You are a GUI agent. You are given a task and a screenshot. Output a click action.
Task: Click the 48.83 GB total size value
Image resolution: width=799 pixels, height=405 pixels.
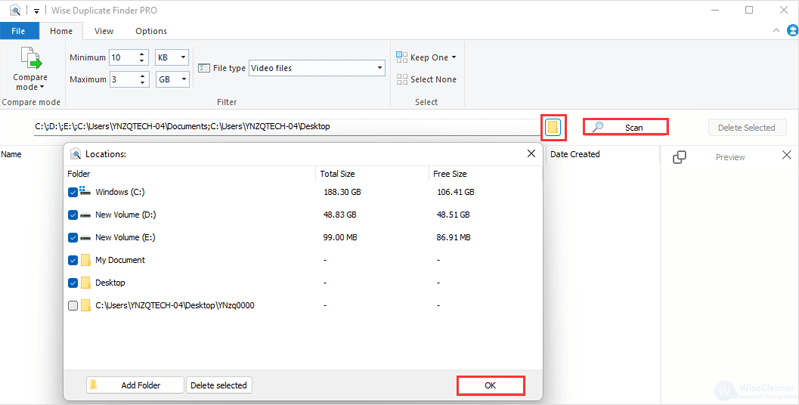340,215
